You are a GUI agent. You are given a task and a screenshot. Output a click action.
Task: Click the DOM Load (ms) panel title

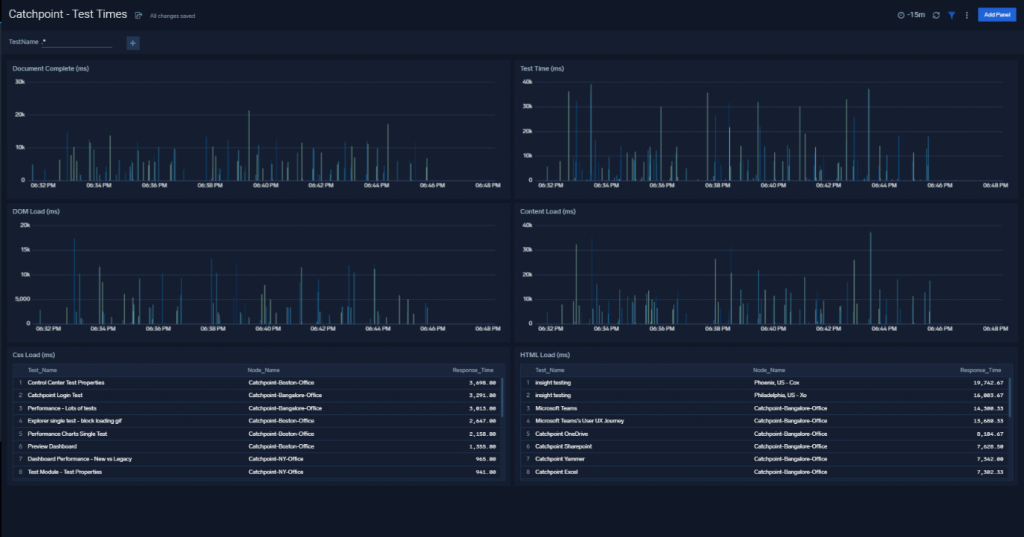tap(36, 212)
